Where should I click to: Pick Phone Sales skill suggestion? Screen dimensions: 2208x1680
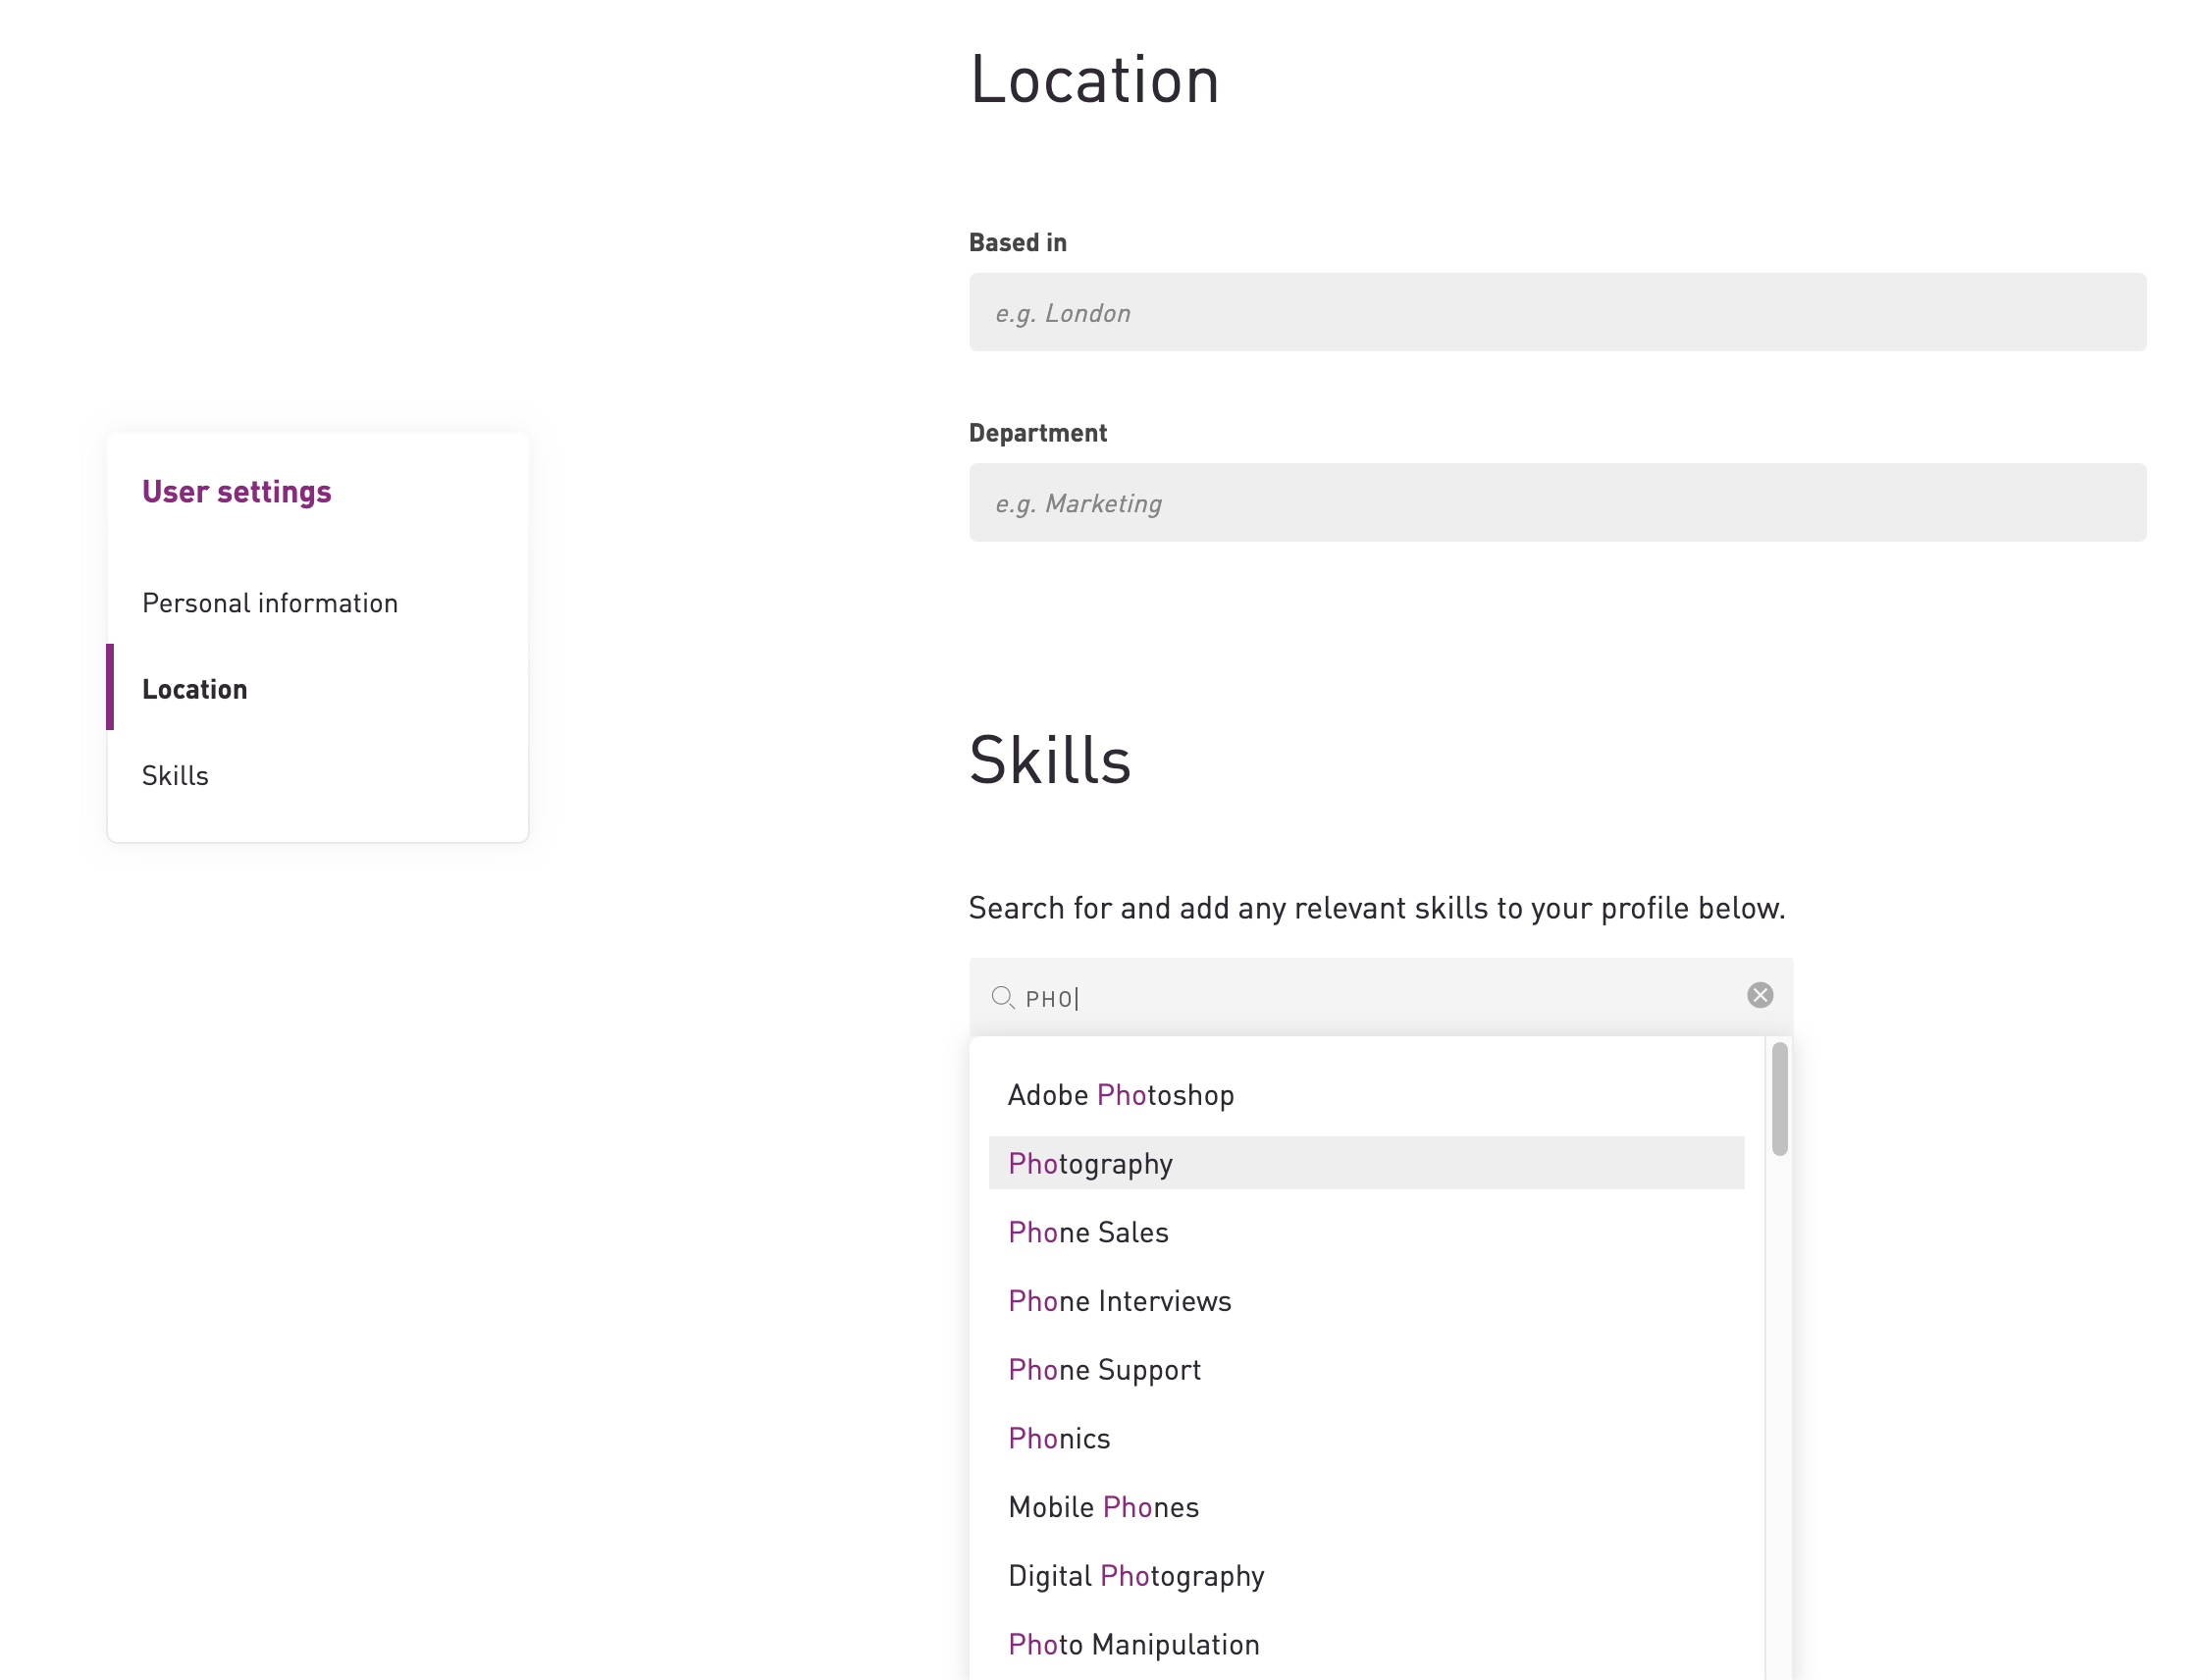1088,1232
